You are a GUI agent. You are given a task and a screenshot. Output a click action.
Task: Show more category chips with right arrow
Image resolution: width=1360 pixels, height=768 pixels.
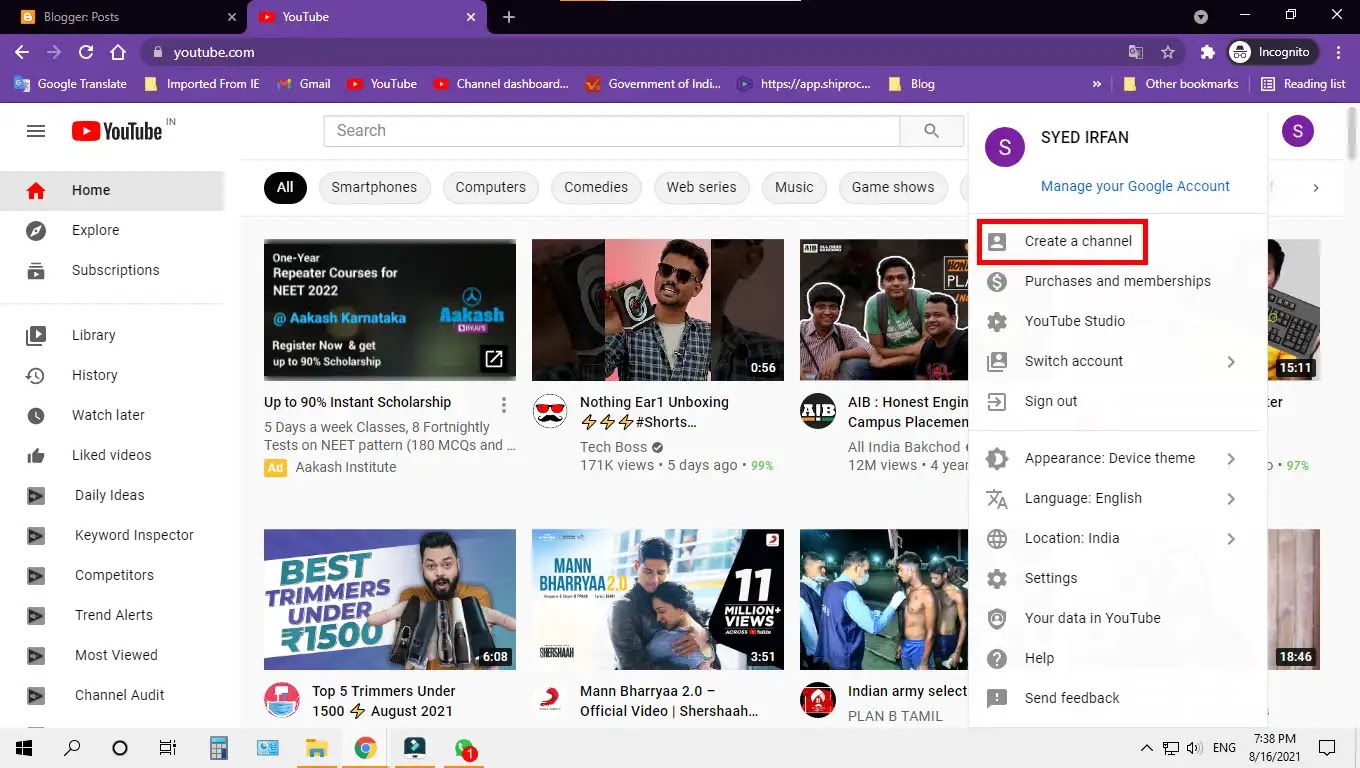(x=1316, y=188)
